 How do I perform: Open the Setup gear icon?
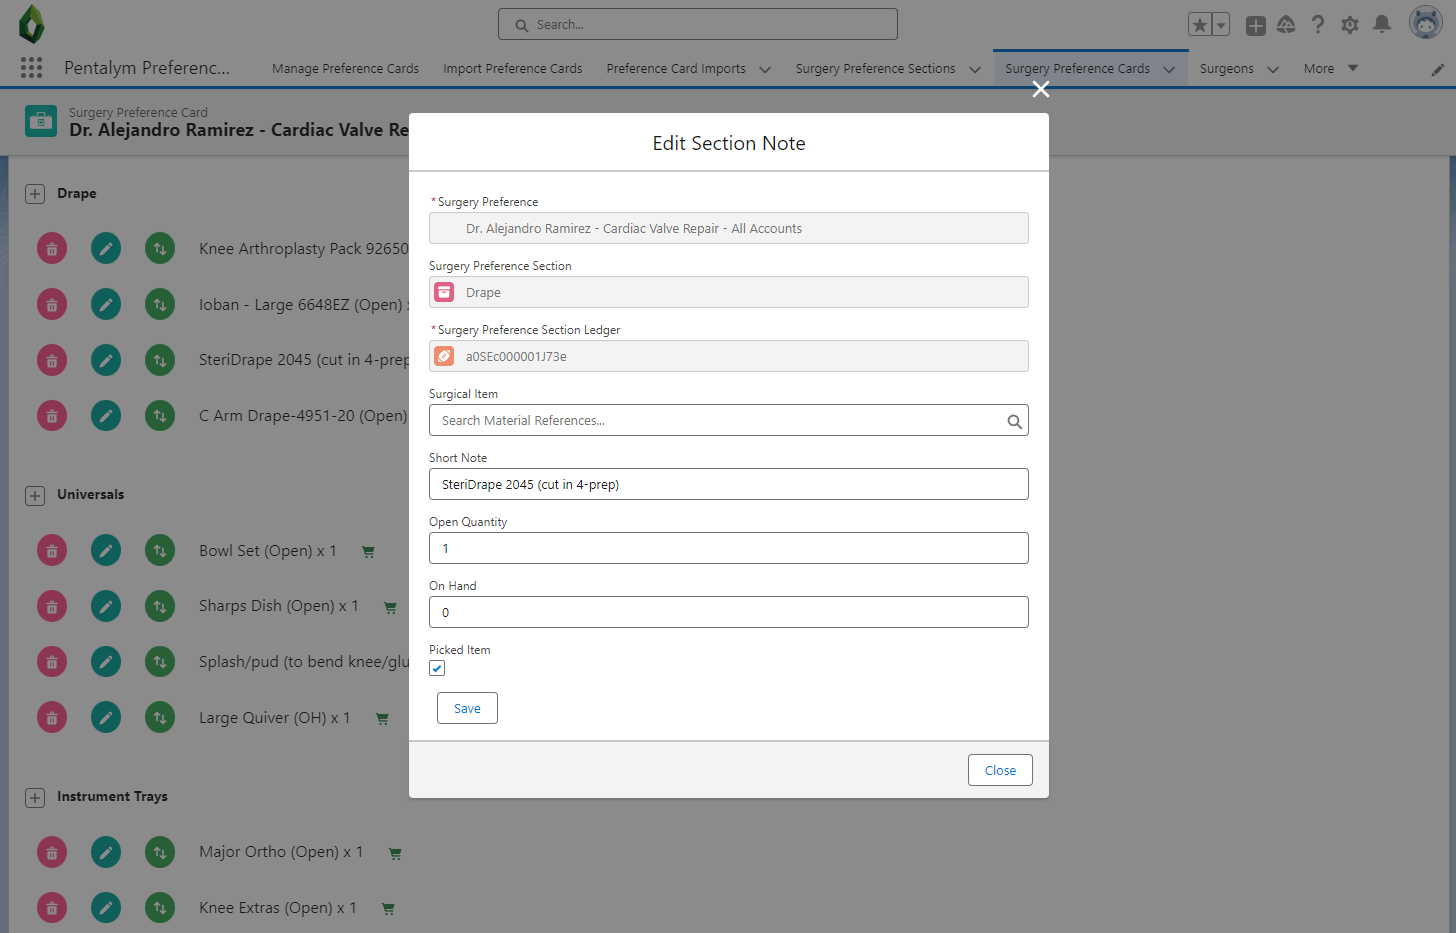[x=1350, y=25]
